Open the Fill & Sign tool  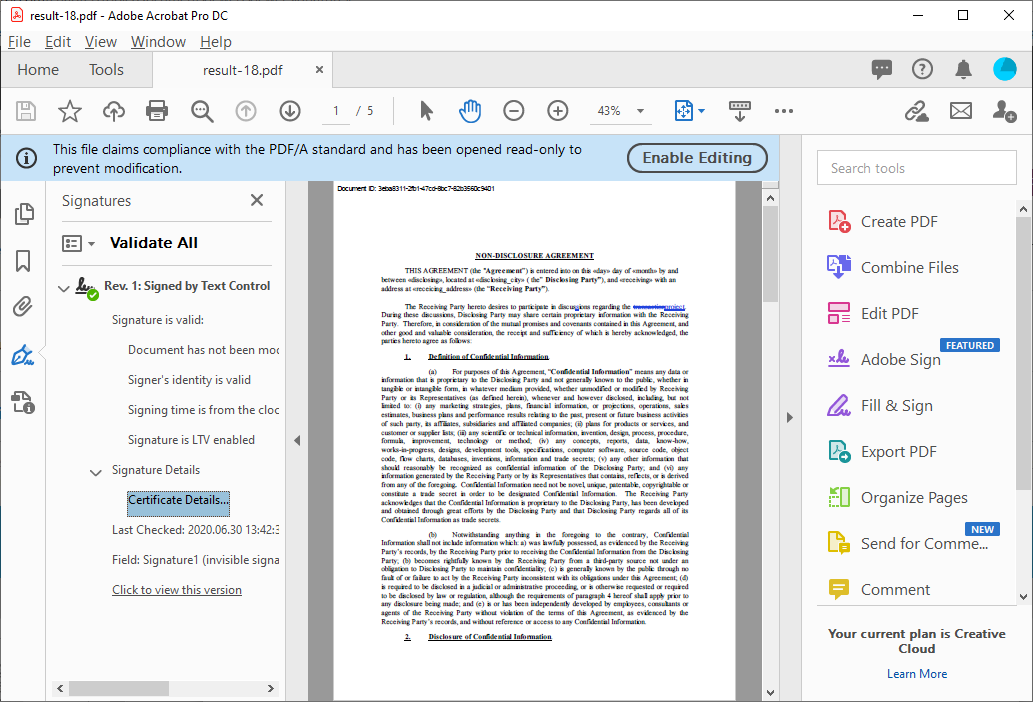[x=879, y=406]
